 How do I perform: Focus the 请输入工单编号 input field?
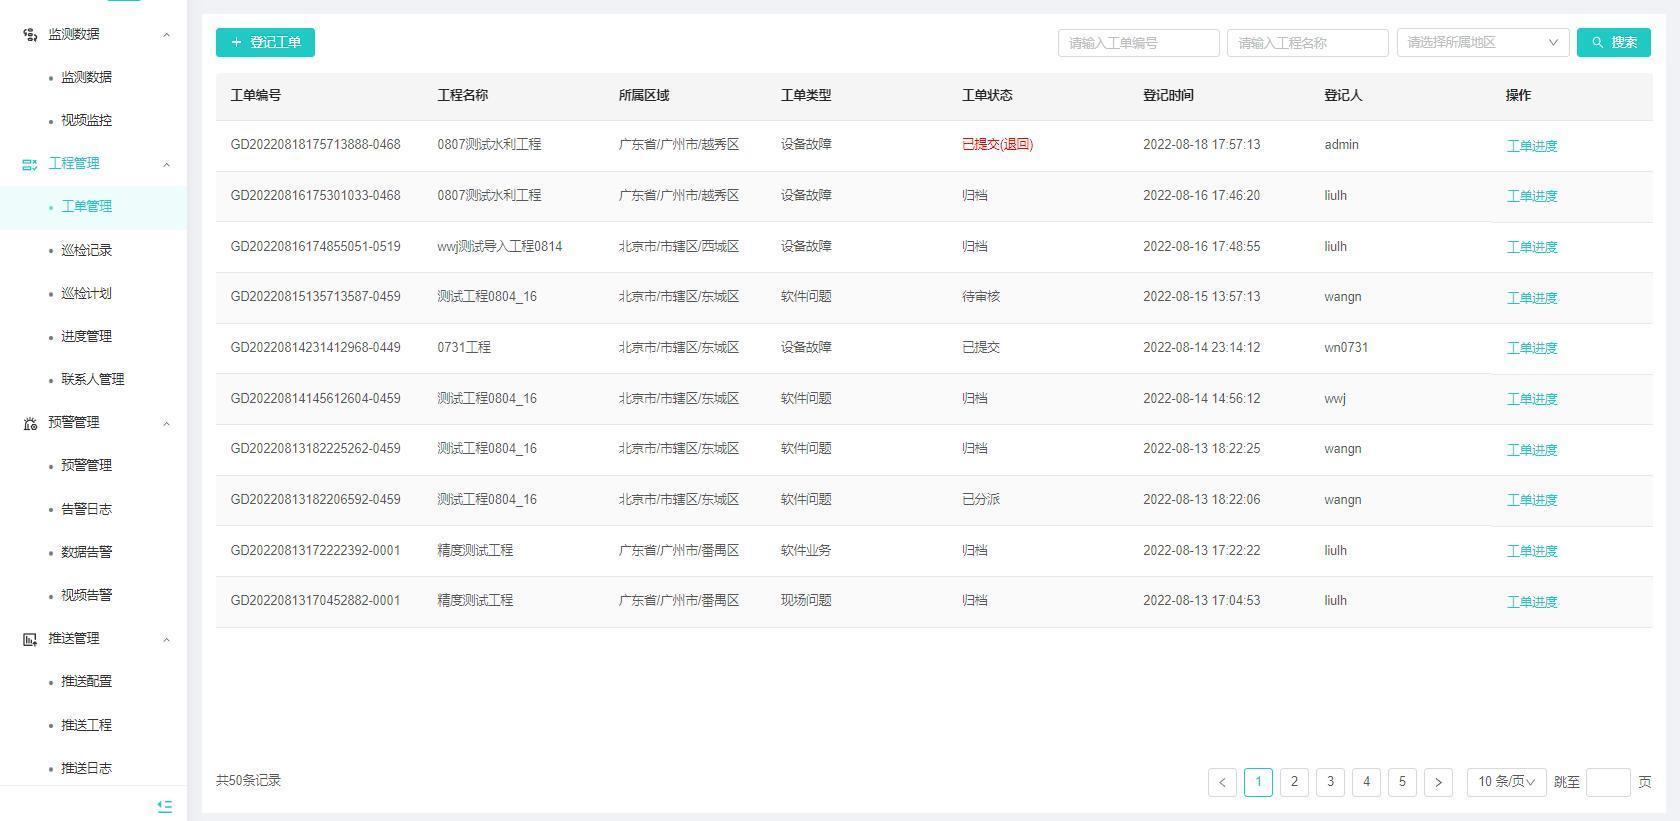(x=1138, y=42)
